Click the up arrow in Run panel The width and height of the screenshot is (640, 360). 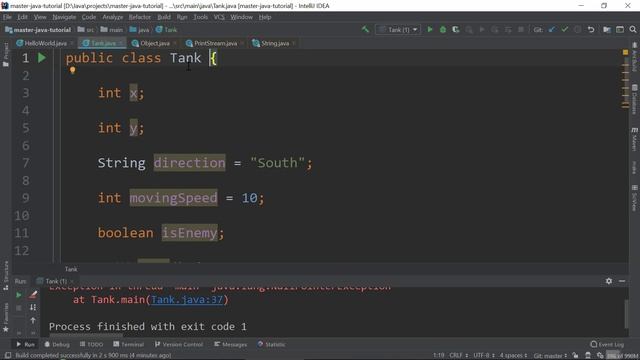[x=33, y=320]
